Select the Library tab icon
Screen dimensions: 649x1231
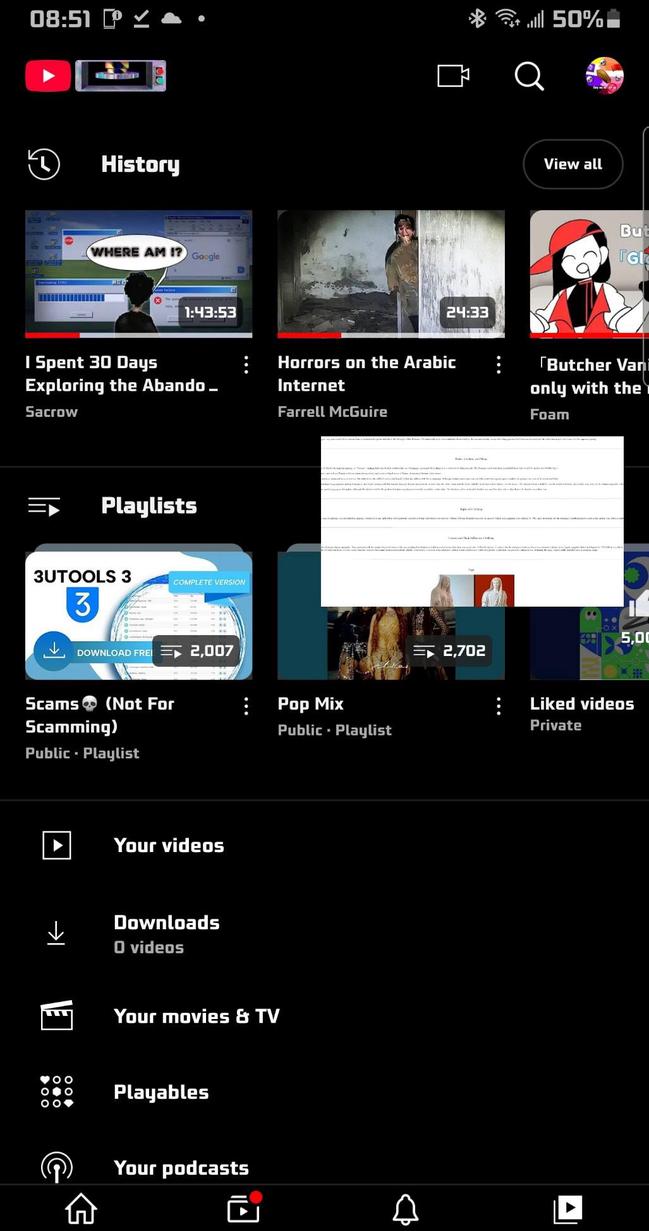pos(567,1209)
